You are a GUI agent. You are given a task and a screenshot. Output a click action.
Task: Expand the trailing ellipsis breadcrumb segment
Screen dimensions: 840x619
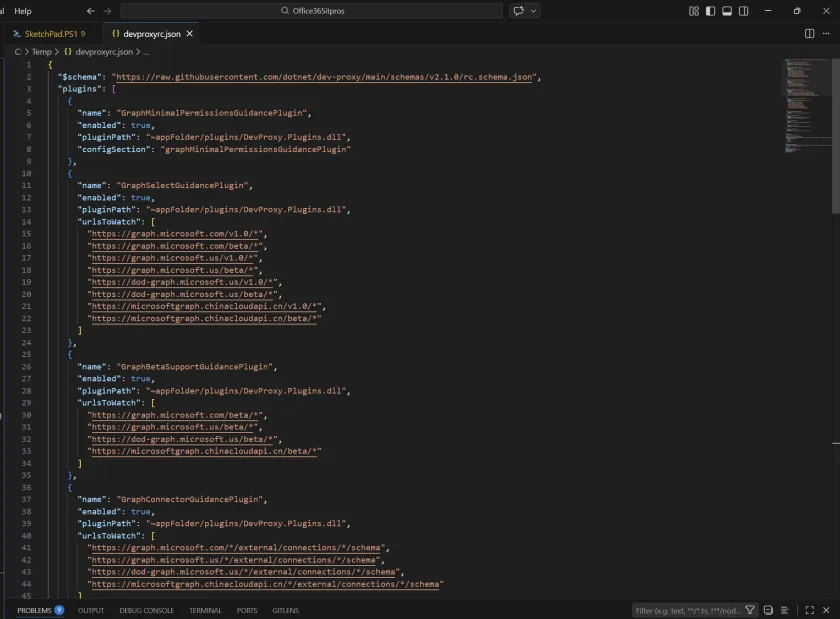click(x=145, y=51)
